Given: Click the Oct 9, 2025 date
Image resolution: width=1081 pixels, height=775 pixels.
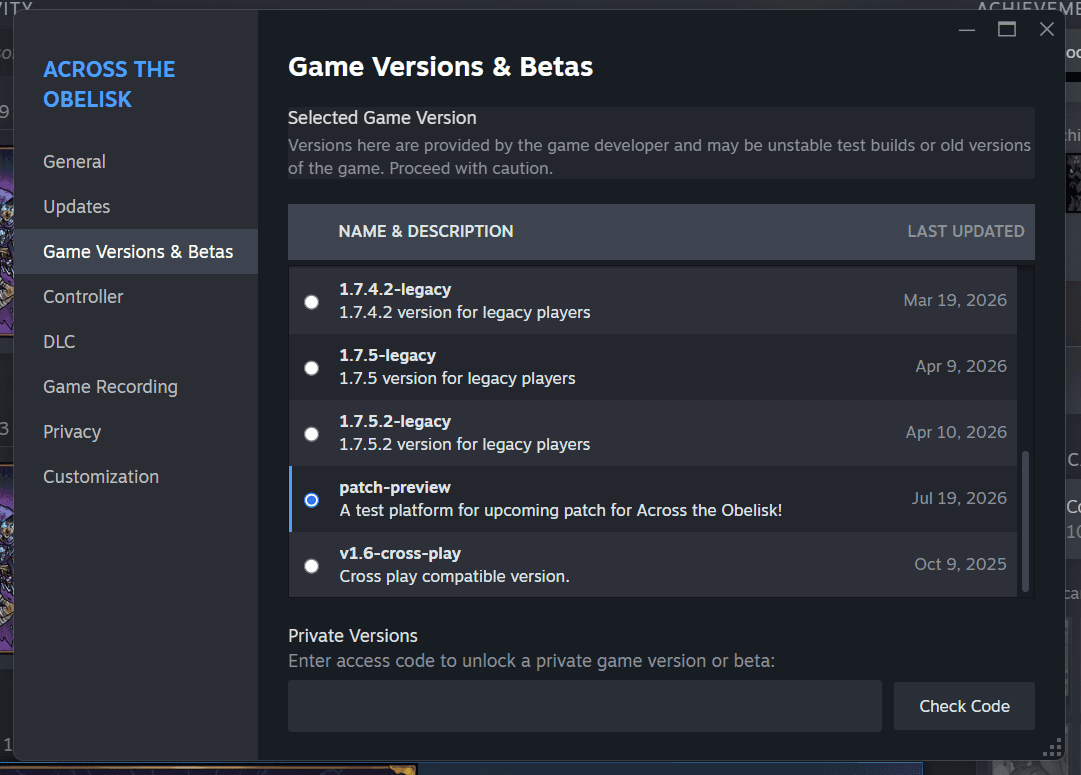Looking at the screenshot, I should pyautogui.click(x=960, y=565).
